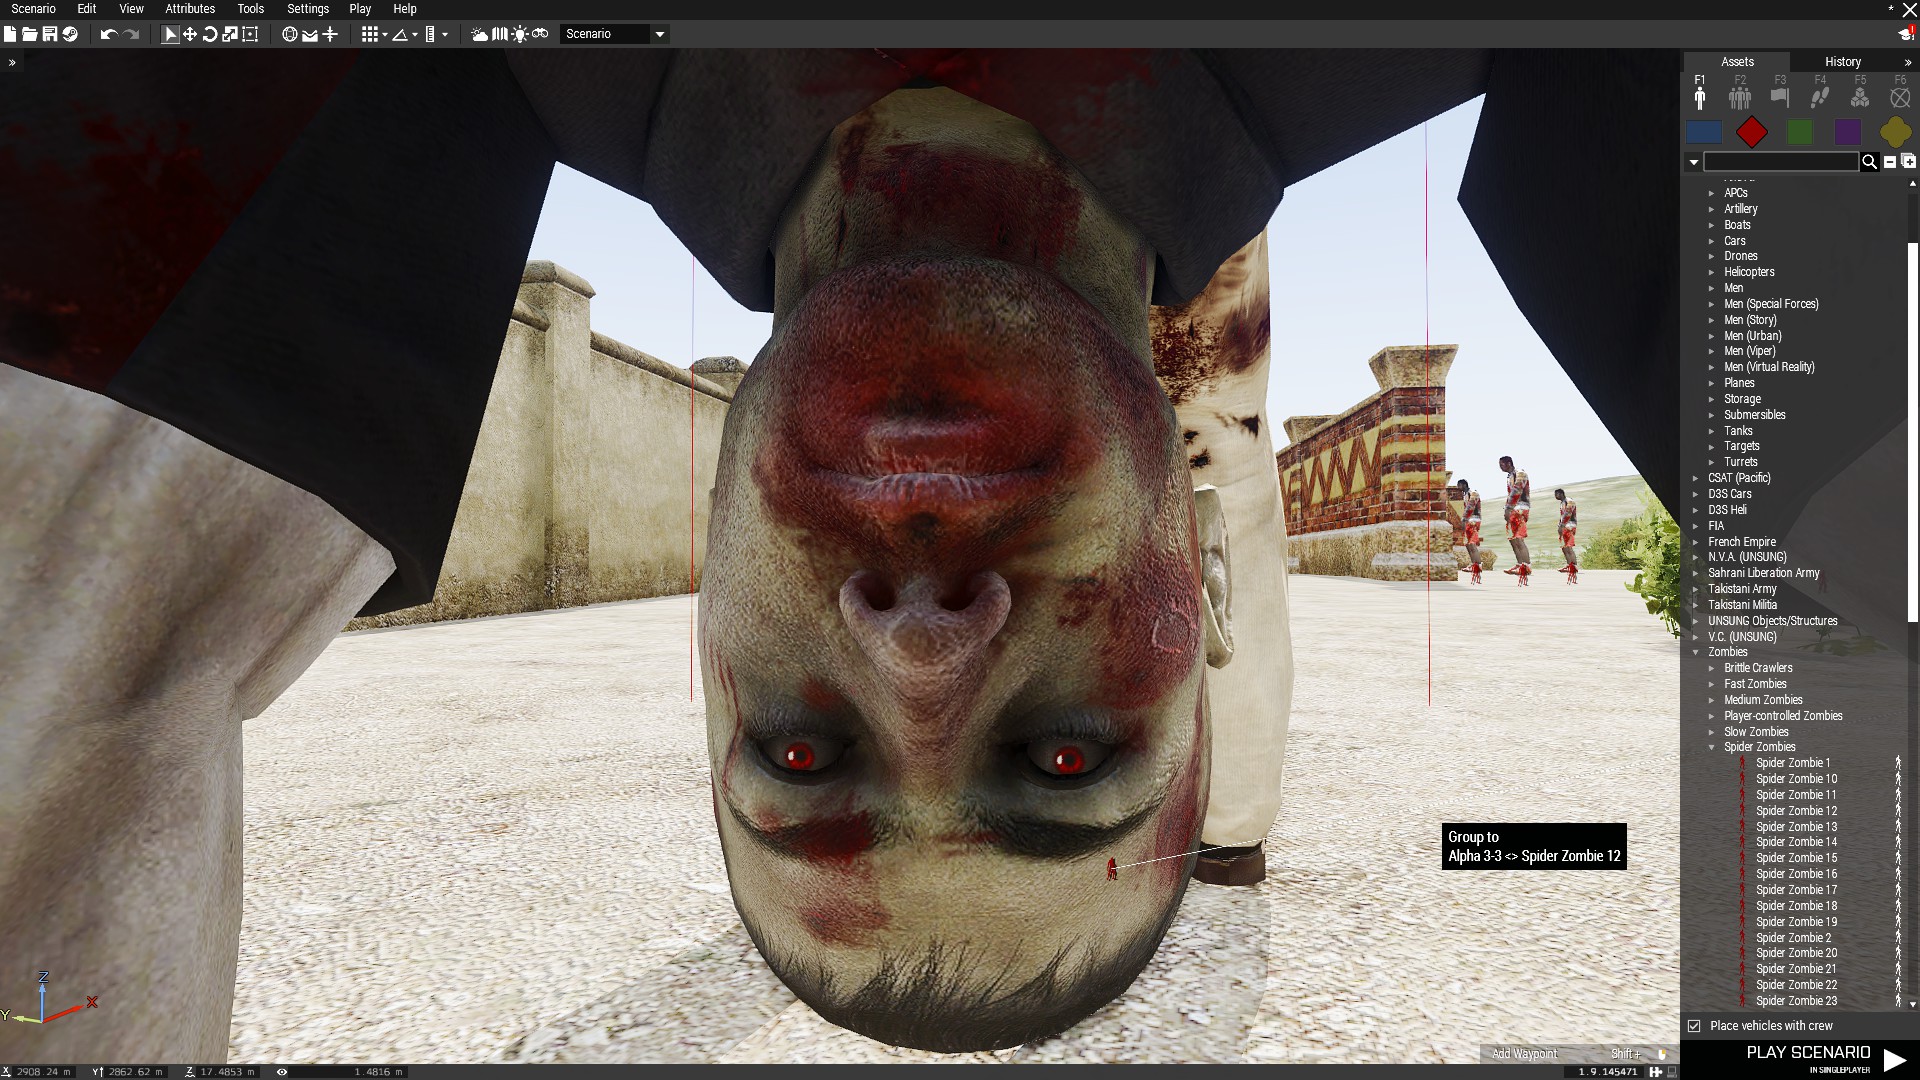Toggle Place vehicles with crew checkbox

pyautogui.click(x=1694, y=1026)
